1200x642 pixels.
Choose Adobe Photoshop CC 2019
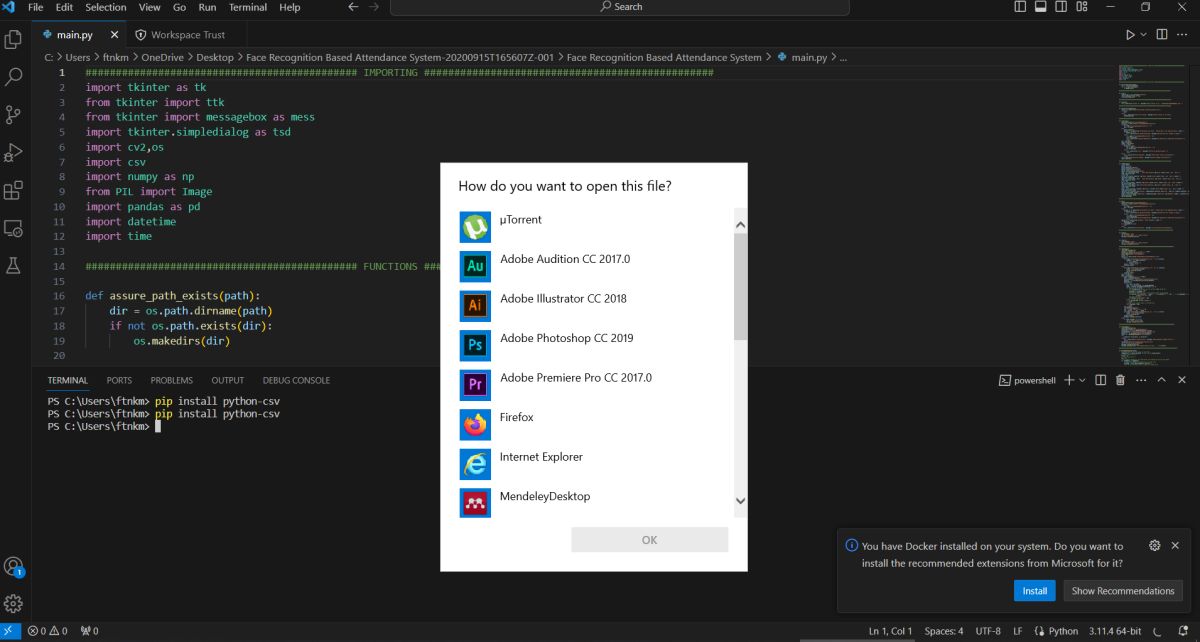(x=595, y=346)
